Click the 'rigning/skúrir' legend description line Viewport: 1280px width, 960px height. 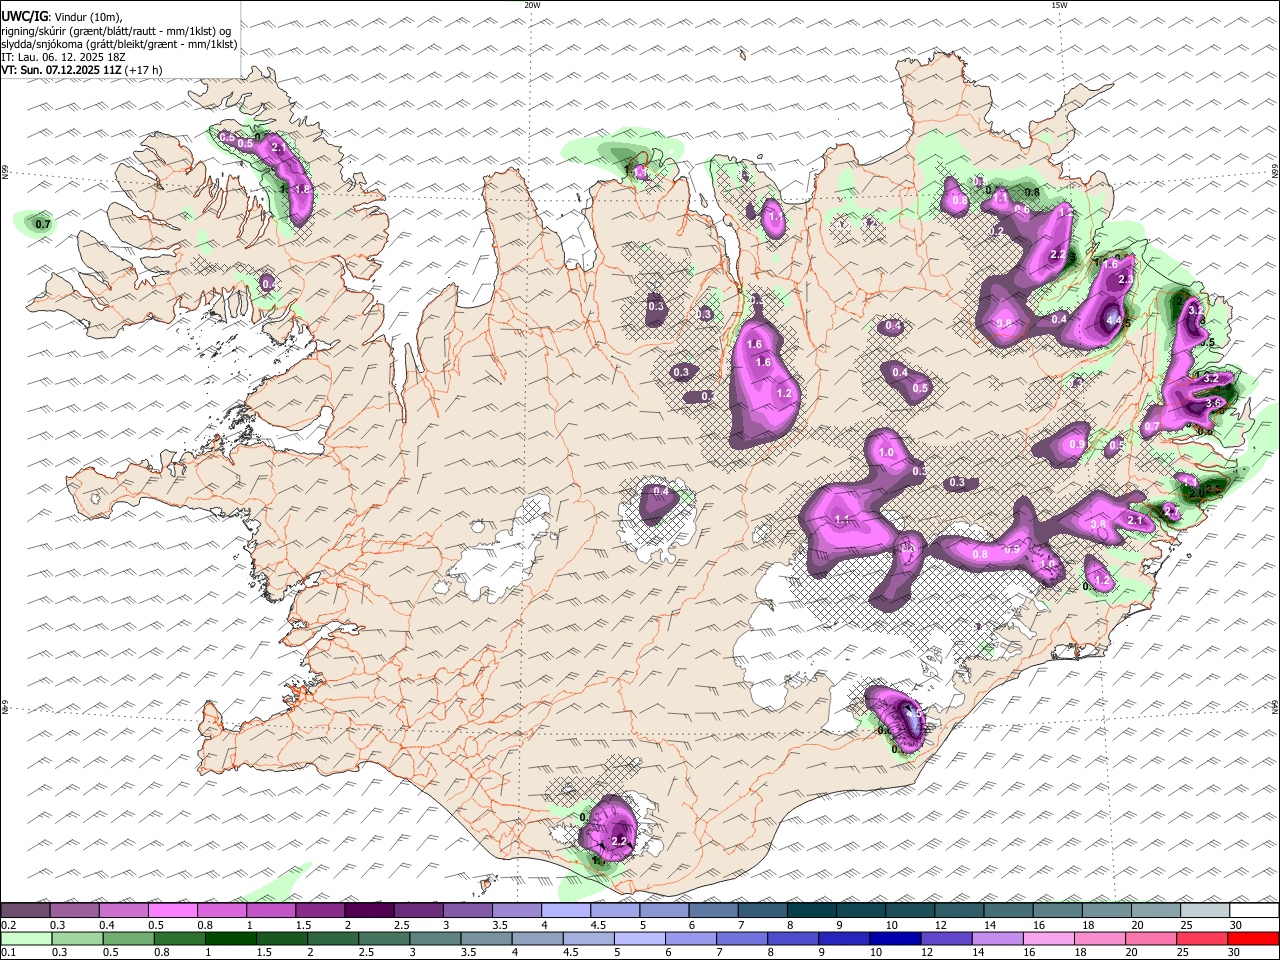click(116, 31)
